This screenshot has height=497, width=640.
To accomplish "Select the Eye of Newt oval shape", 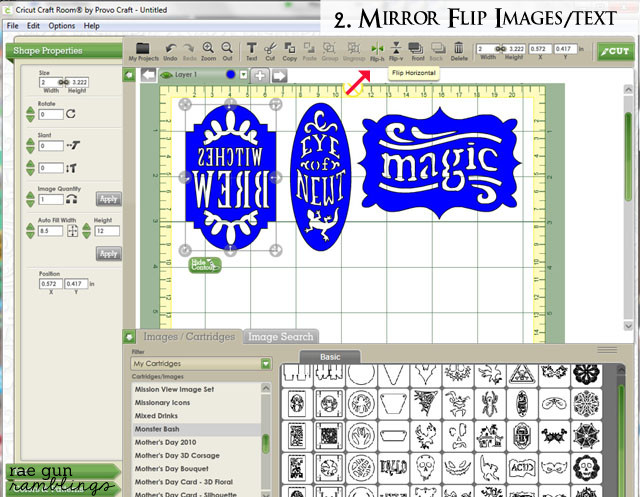I will click(320, 177).
